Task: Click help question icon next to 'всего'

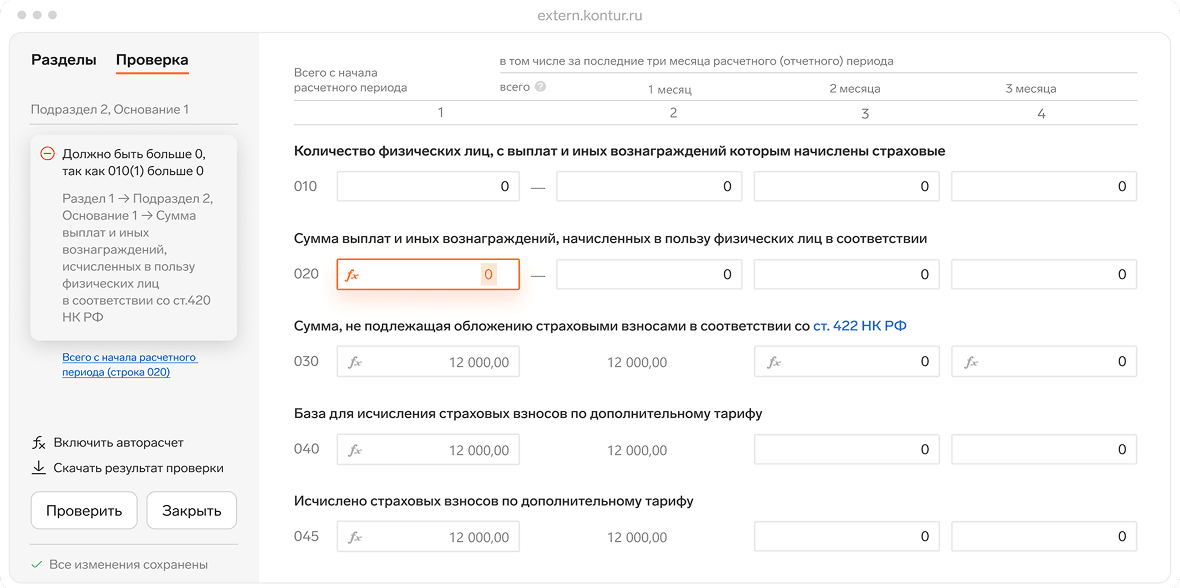Action: point(541,87)
